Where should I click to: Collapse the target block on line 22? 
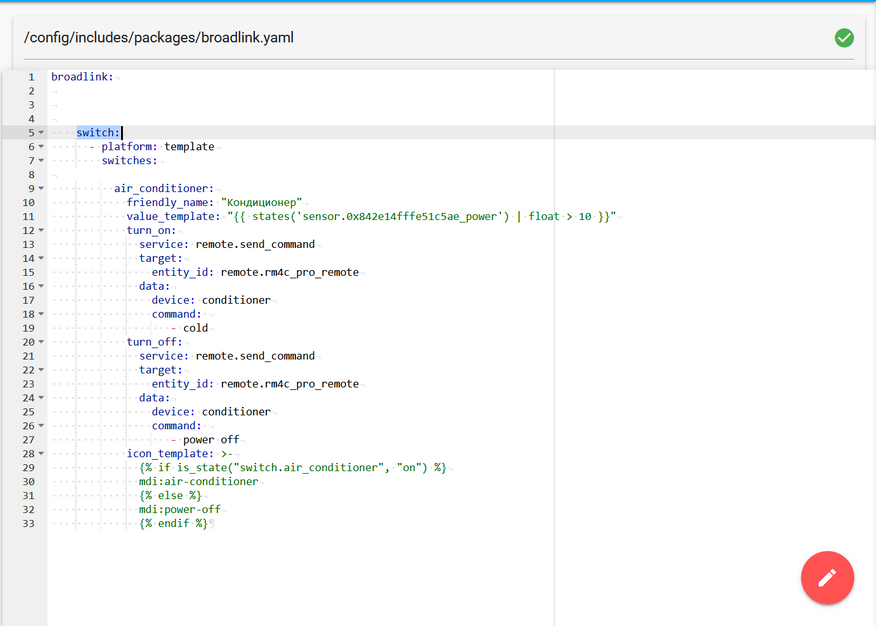coord(41,370)
